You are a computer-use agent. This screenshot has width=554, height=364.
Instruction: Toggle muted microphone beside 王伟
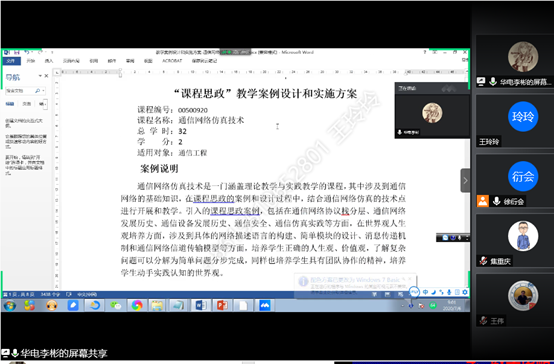[x=483, y=321]
